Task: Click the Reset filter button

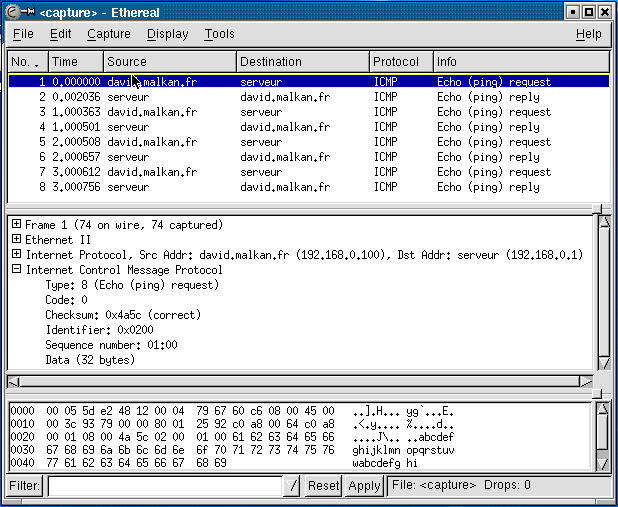Action: point(323,485)
